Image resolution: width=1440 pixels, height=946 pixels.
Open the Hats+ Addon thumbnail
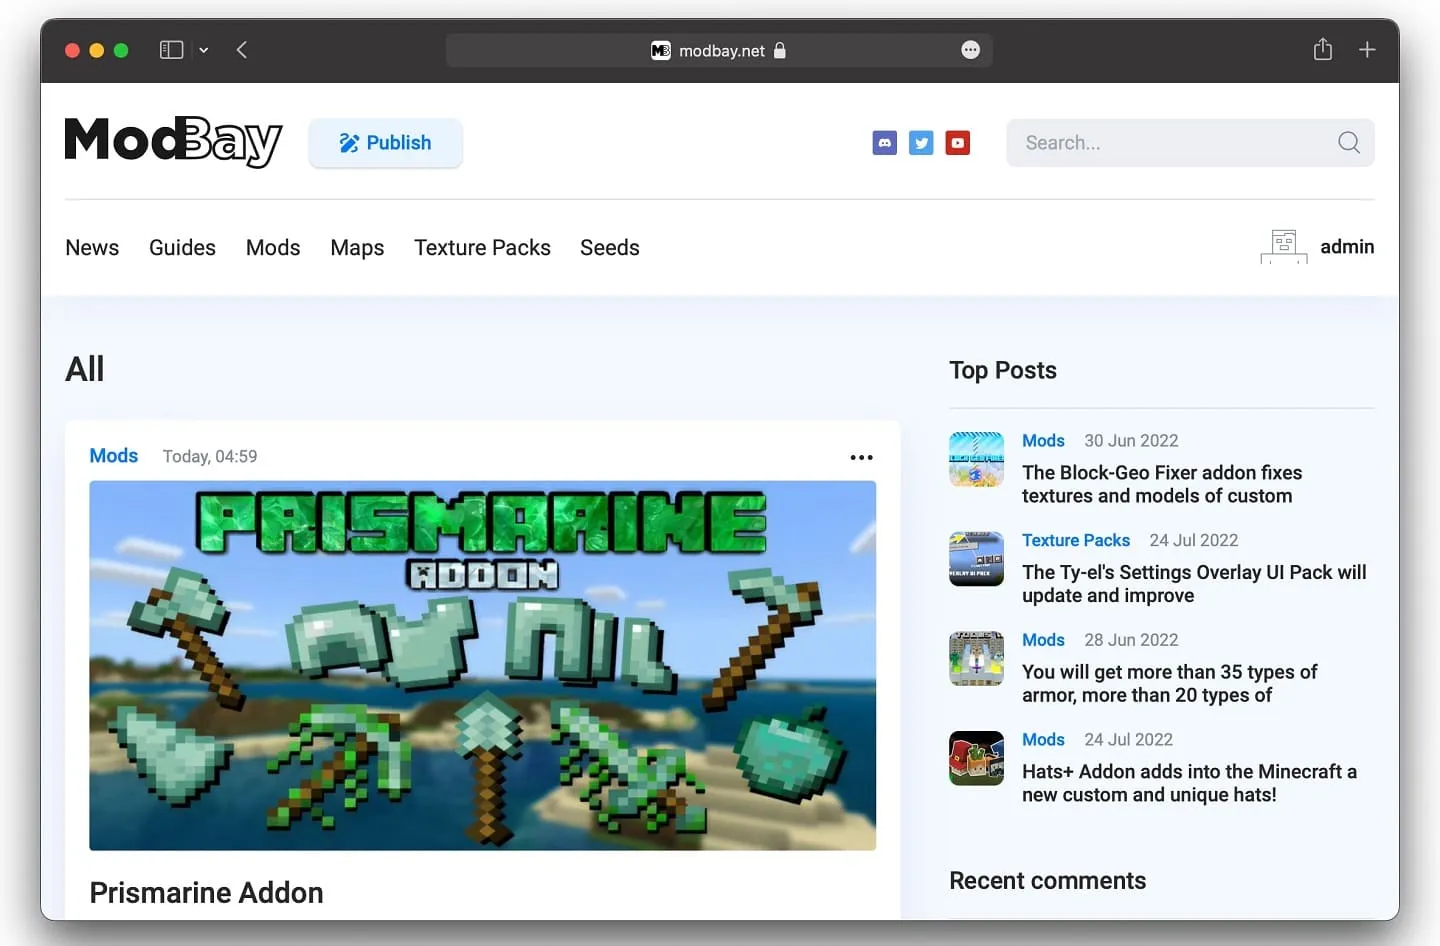pos(976,758)
